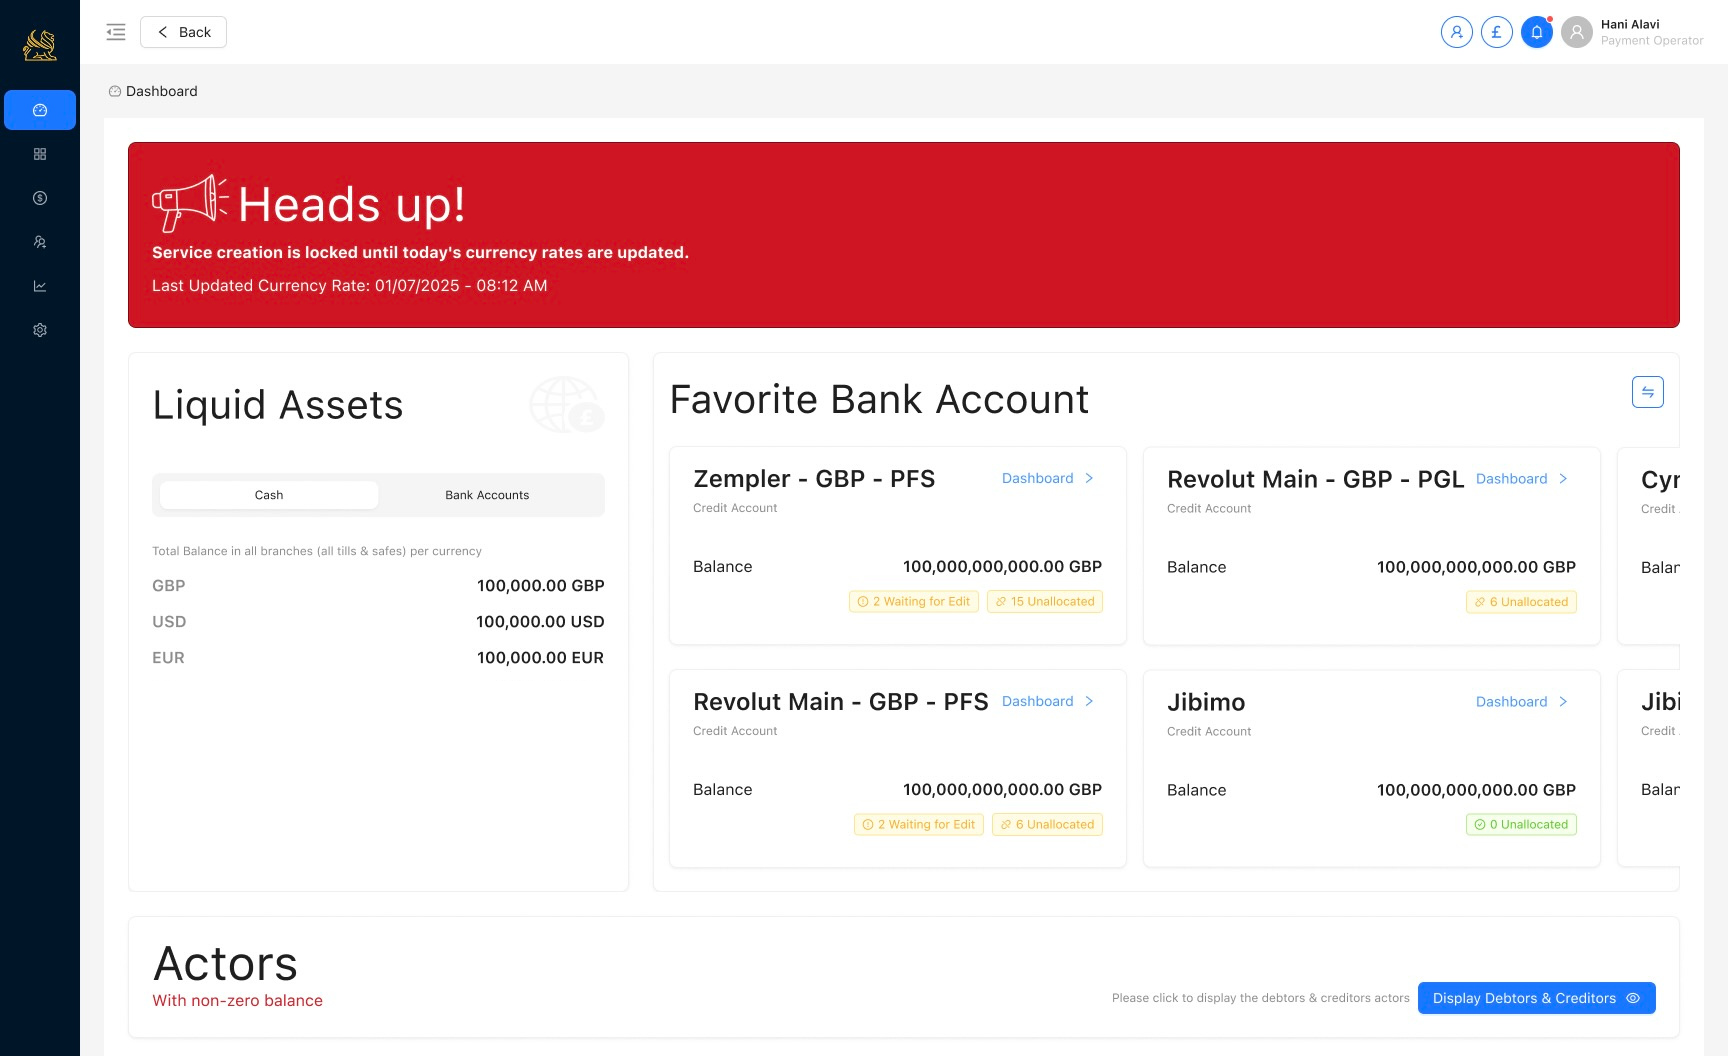Click Display Debtors & Creditors
Screen dimensions: 1728x1056
(1536, 997)
